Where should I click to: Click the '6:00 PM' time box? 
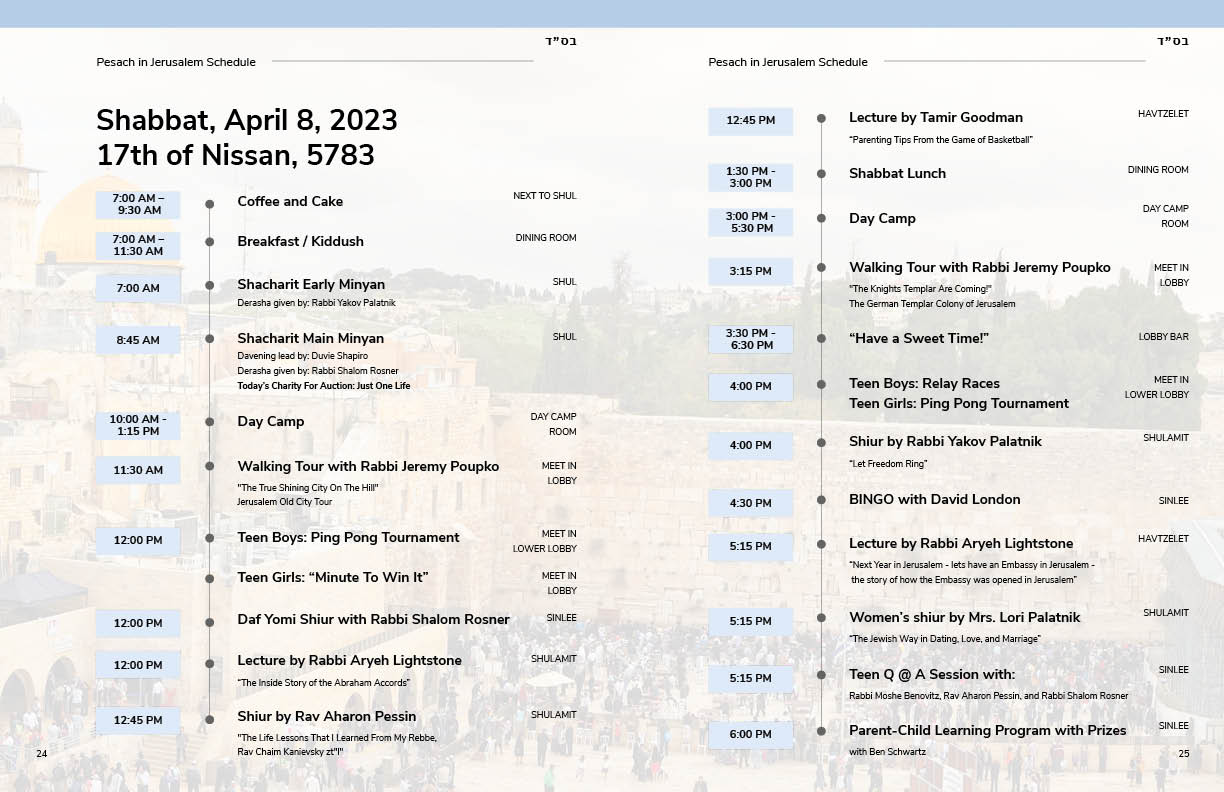point(750,734)
